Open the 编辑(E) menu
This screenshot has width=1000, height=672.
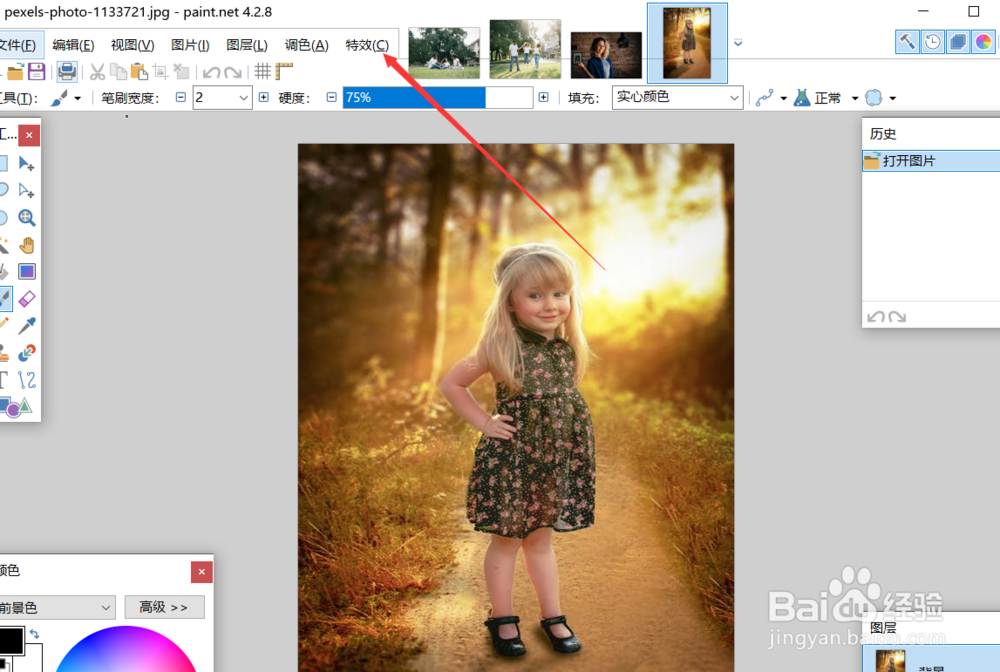[73, 45]
